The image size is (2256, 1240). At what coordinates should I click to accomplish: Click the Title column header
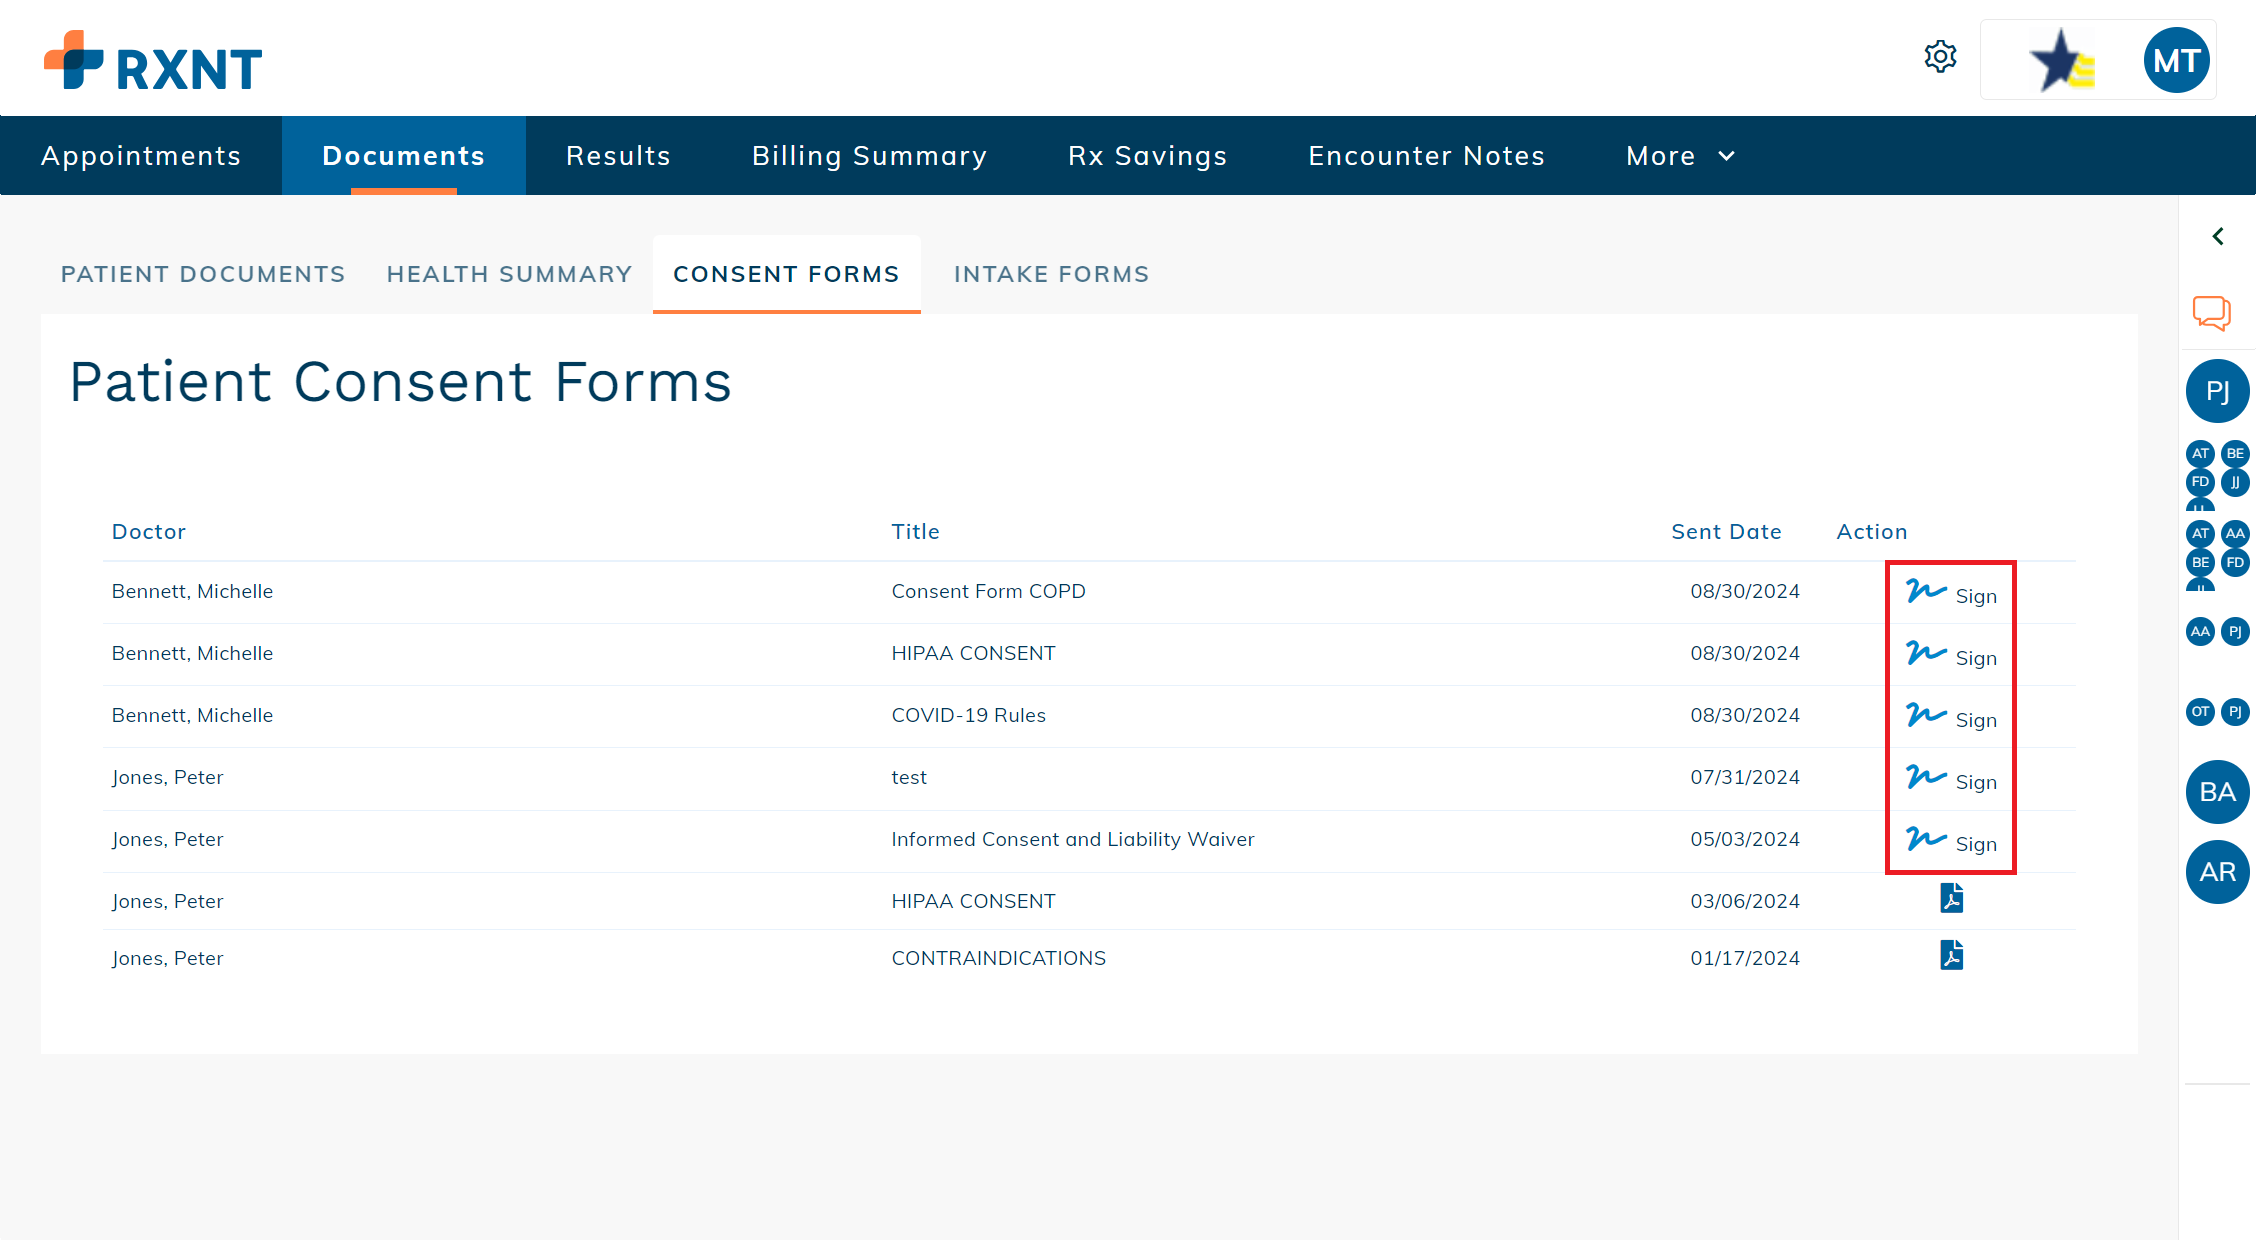pos(915,532)
